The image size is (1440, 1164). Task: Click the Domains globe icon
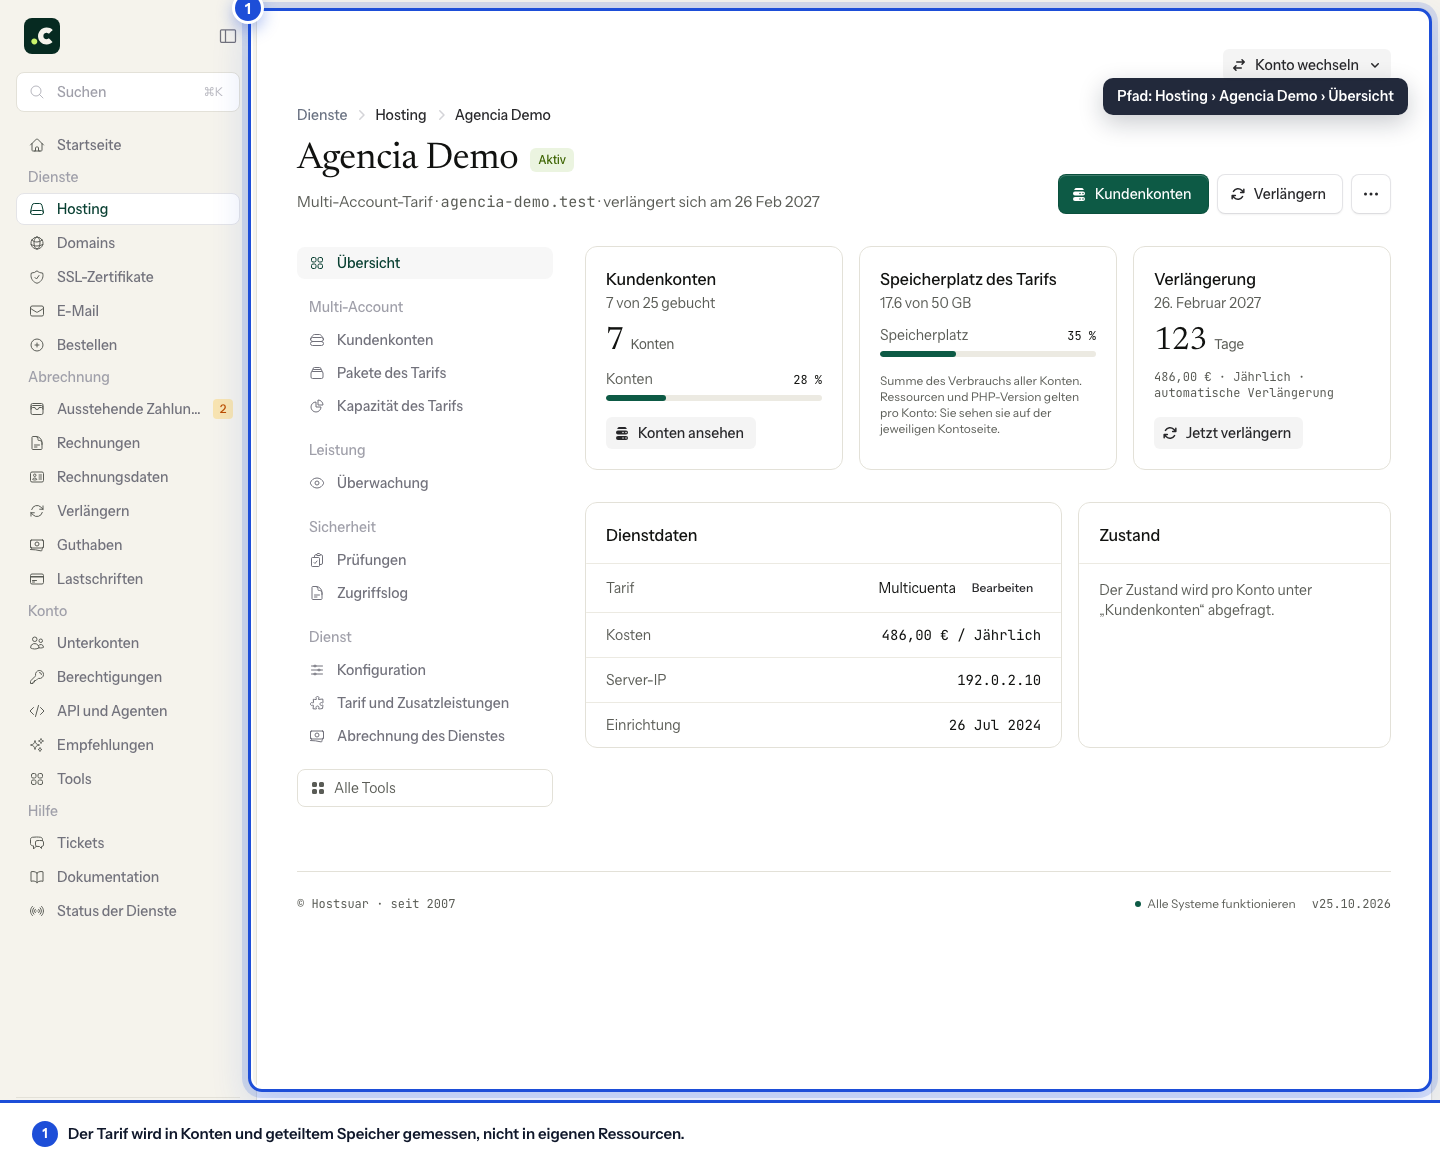point(37,243)
